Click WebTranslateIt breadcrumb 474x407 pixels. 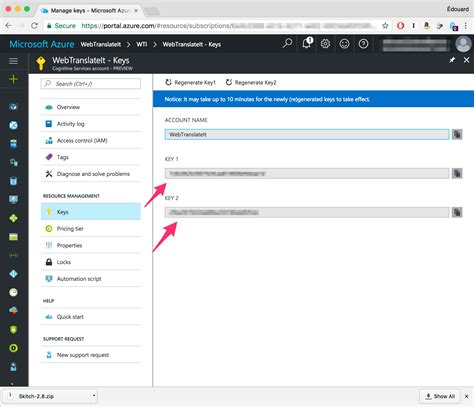click(101, 44)
